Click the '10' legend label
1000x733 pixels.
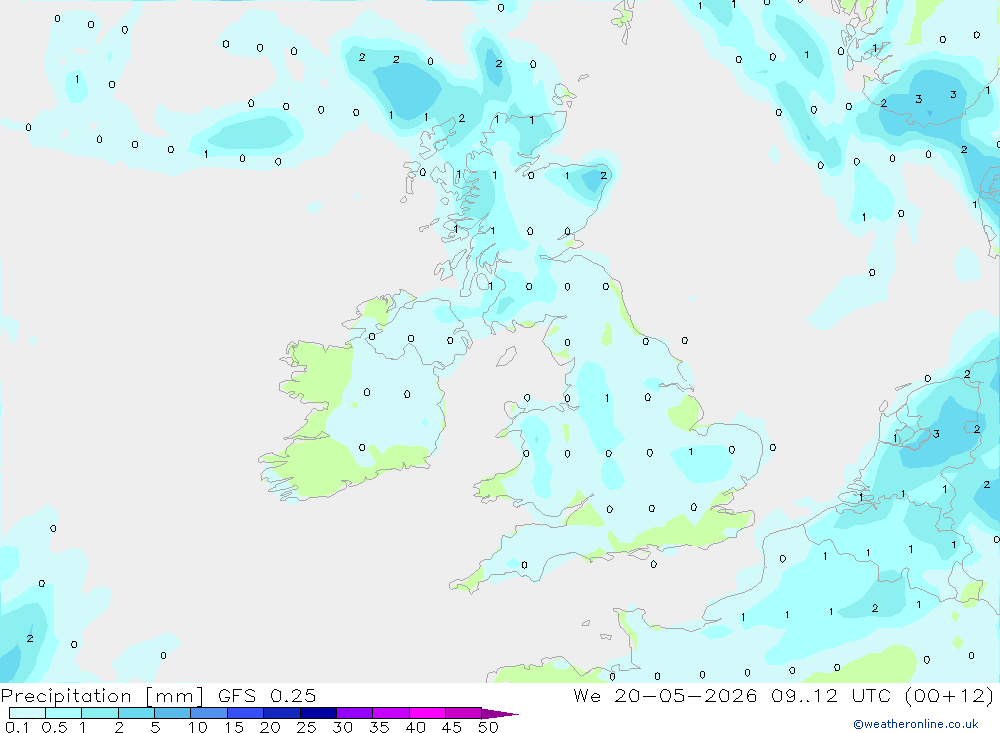pos(198,727)
